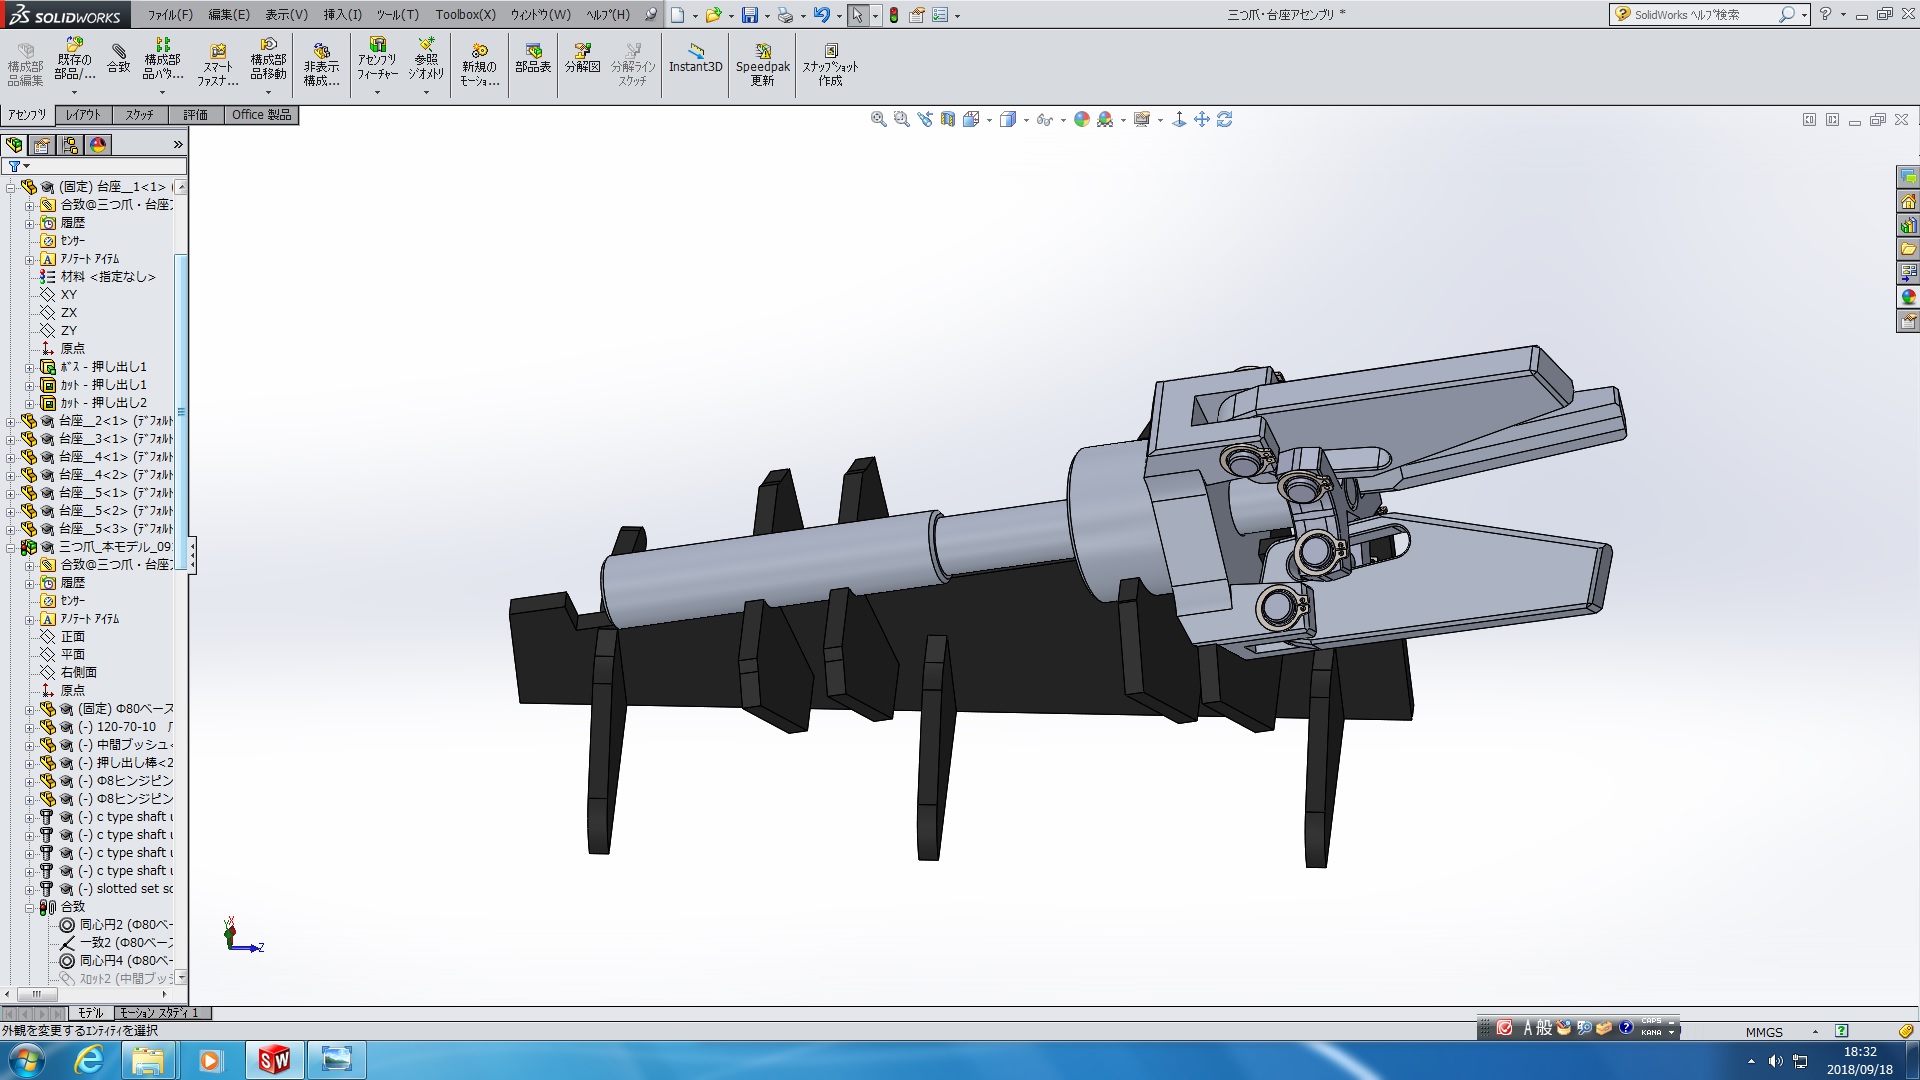Create new motion study (新規のモーション)
The height and width of the screenshot is (1080, 1920).
point(479,64)
